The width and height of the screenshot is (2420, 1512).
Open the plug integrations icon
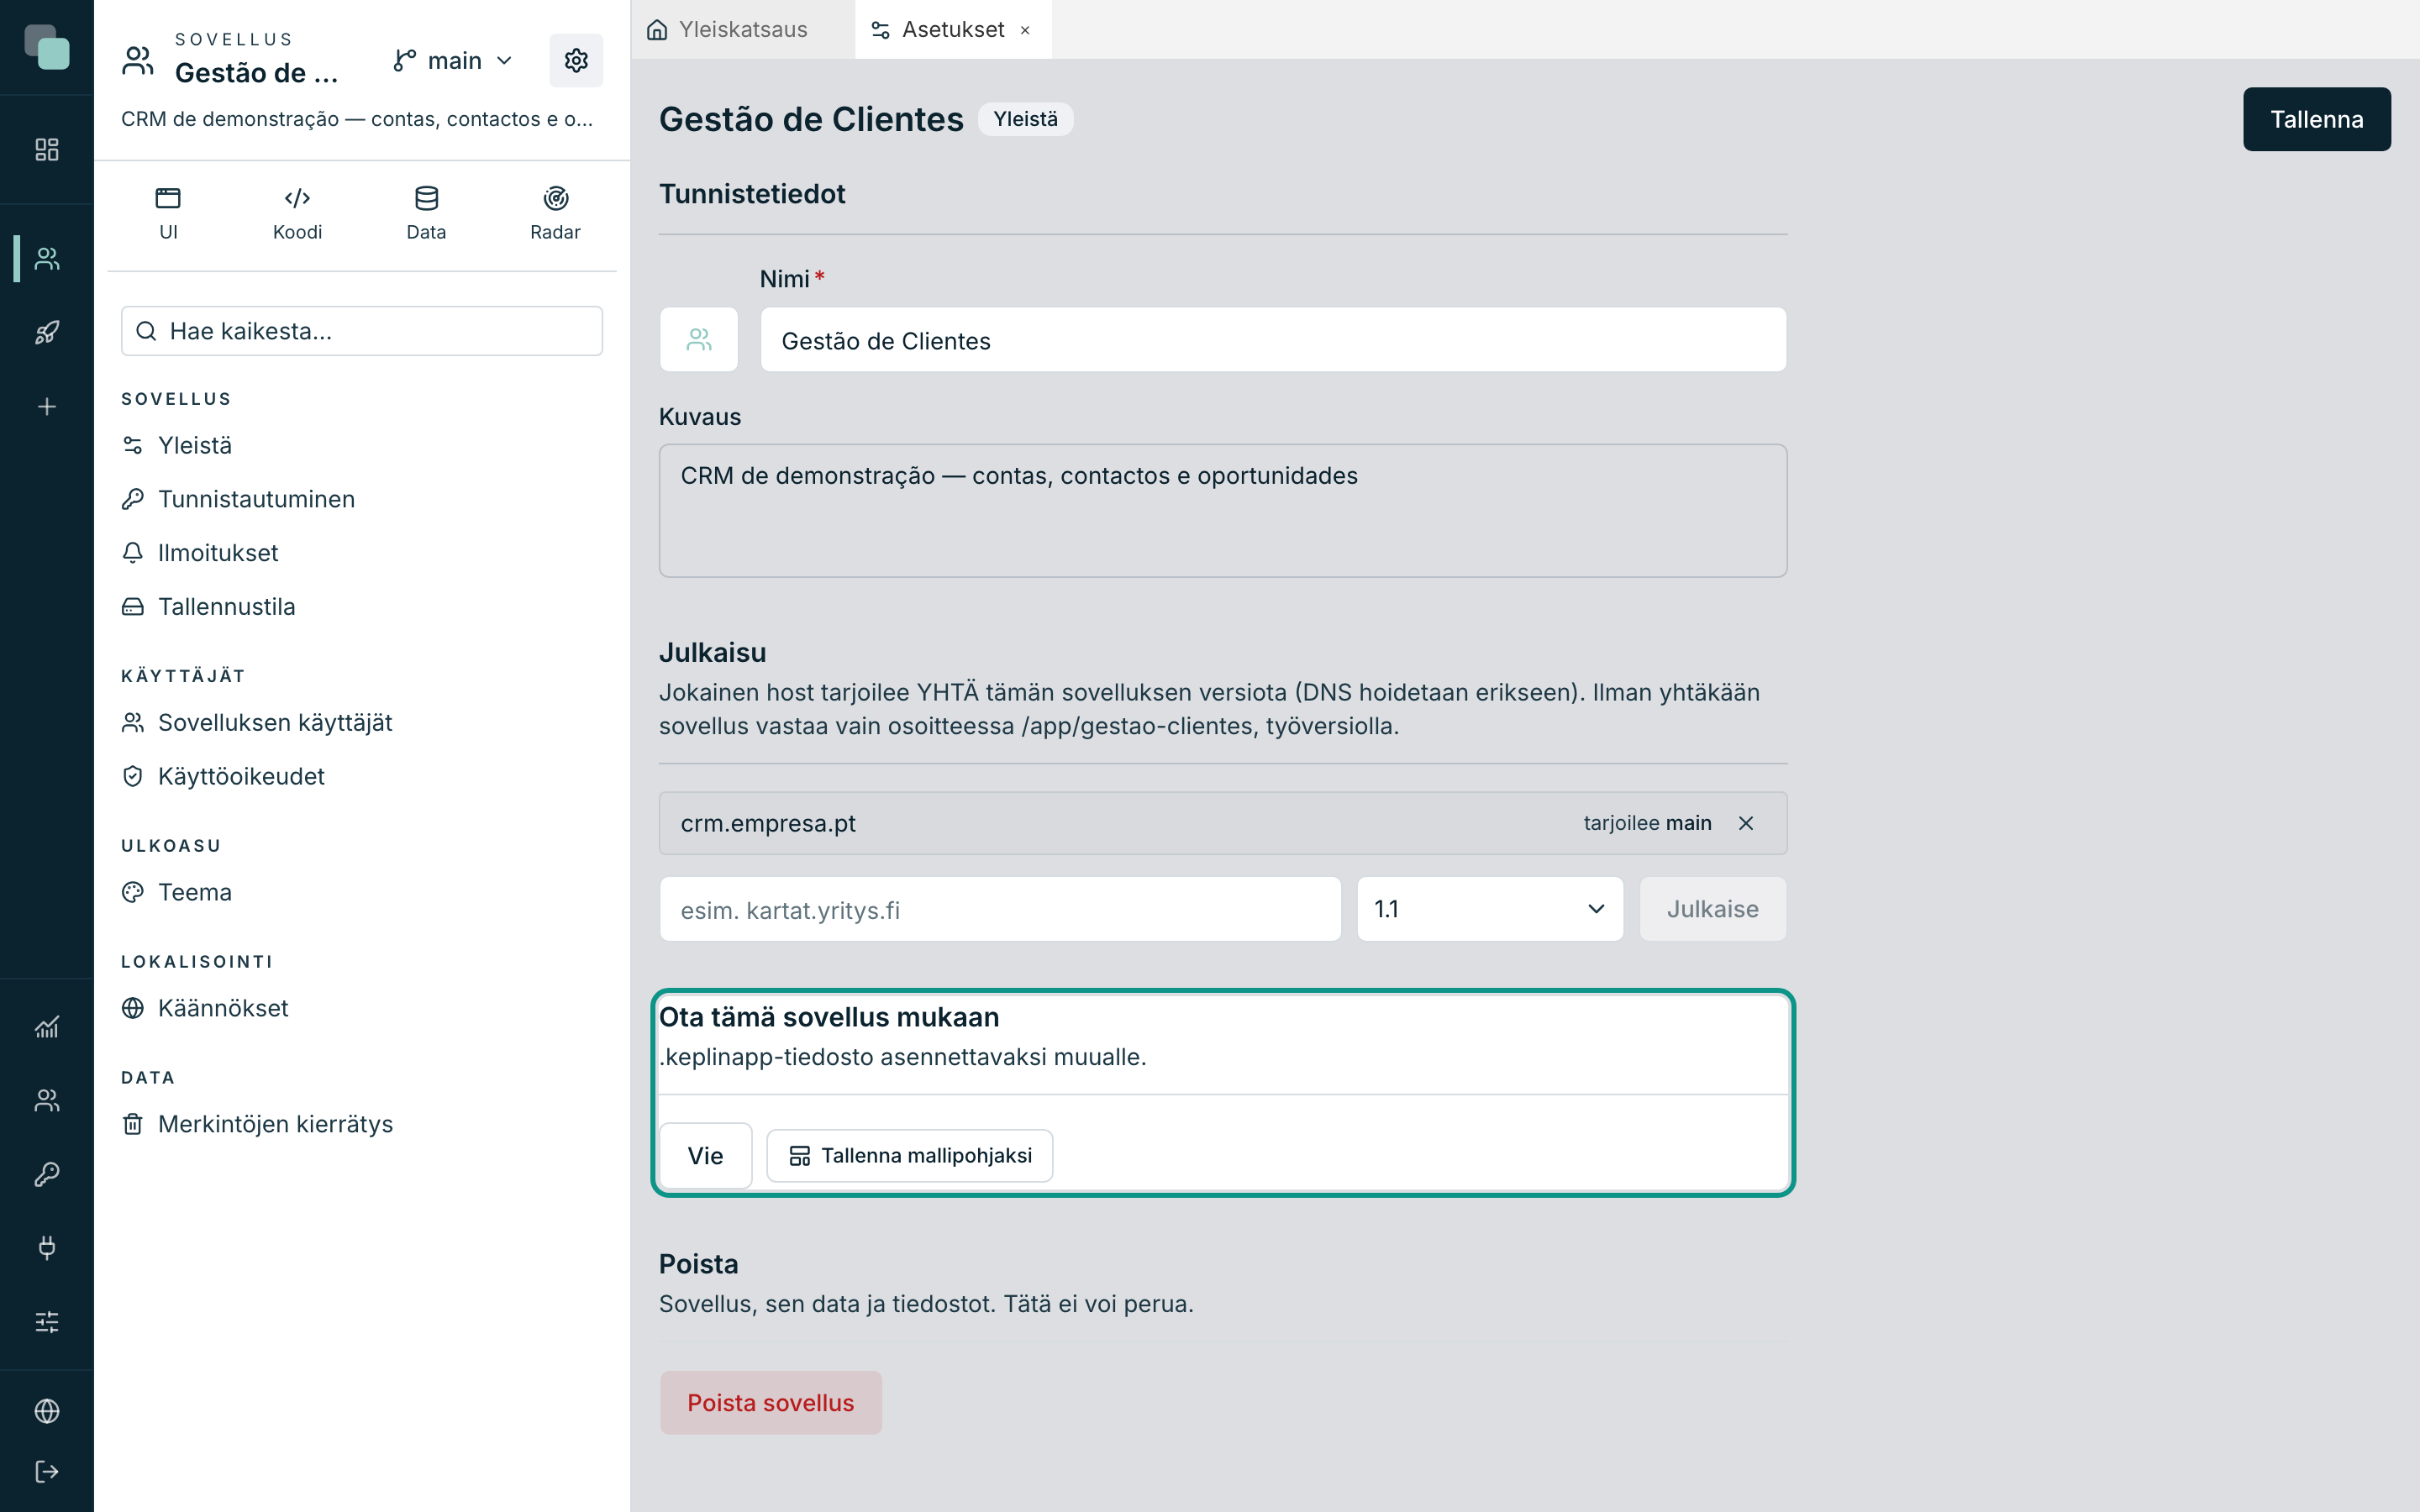pos(47,1247)
